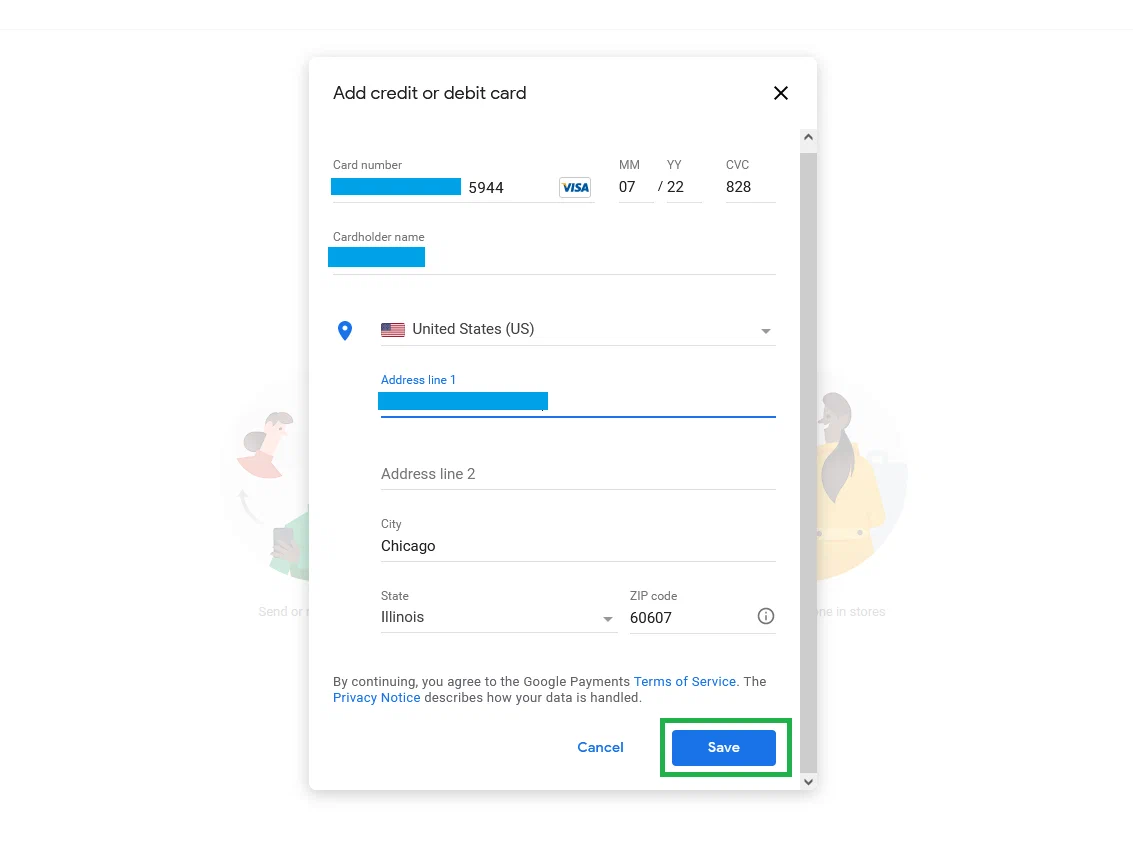The image size is (1133, 845).
Task: Select the United States (US) country field
Action: coord(578,330)
